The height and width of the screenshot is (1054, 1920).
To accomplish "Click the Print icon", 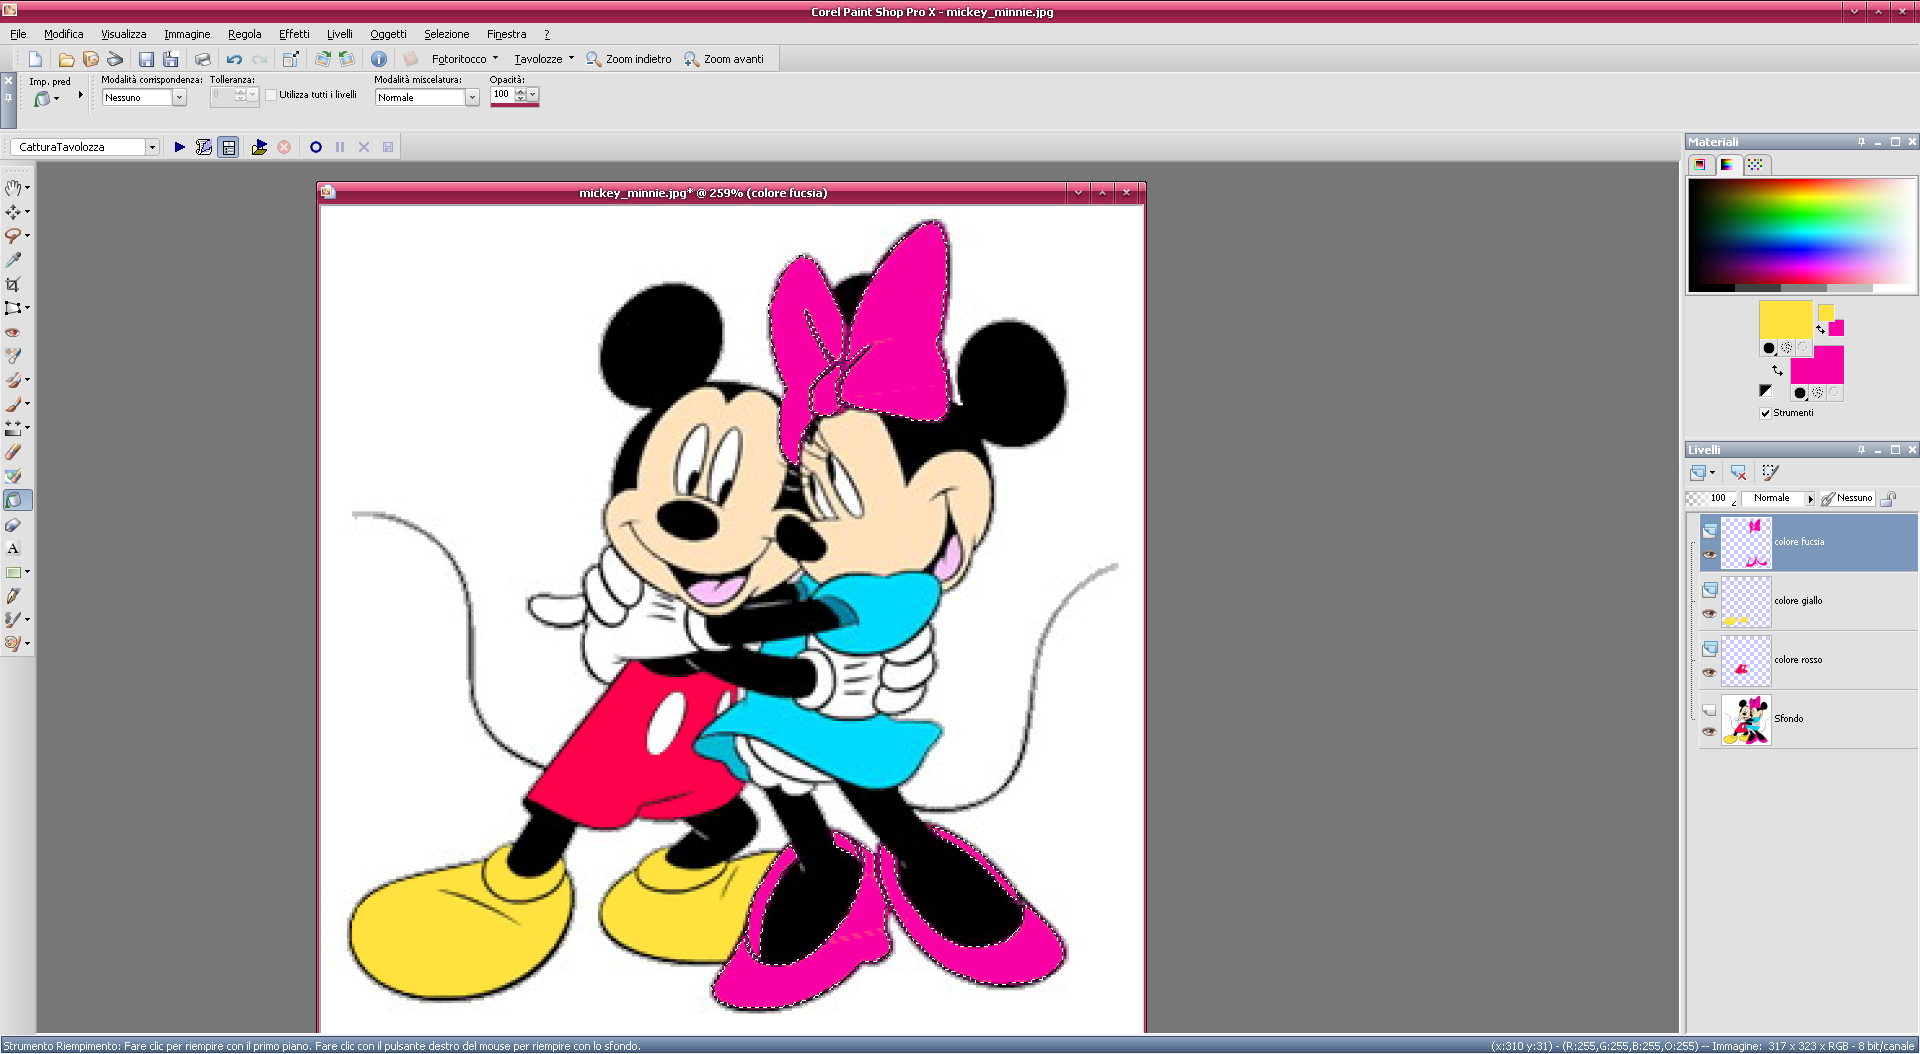I will (202, 59).
